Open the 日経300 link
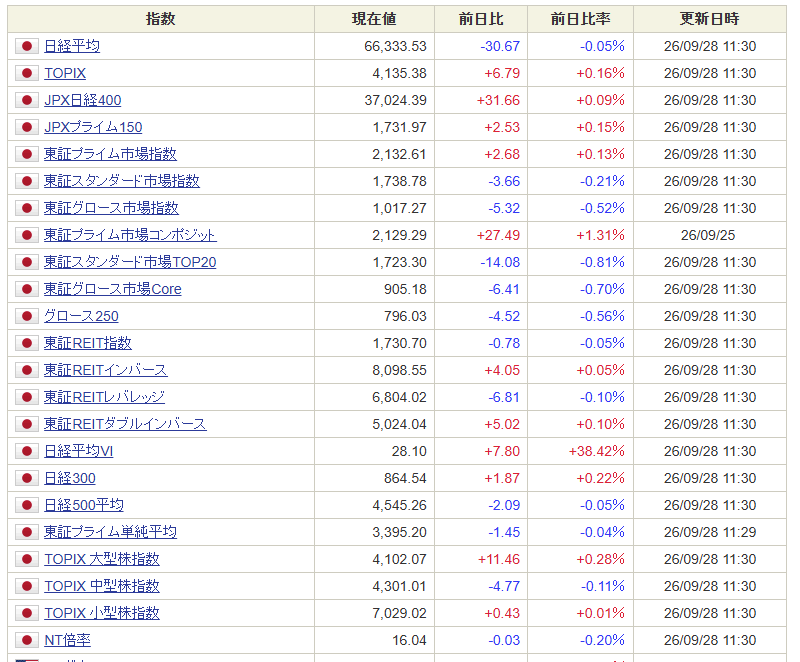The height and width of the screenshot is (662, 800). pos(70,479)
